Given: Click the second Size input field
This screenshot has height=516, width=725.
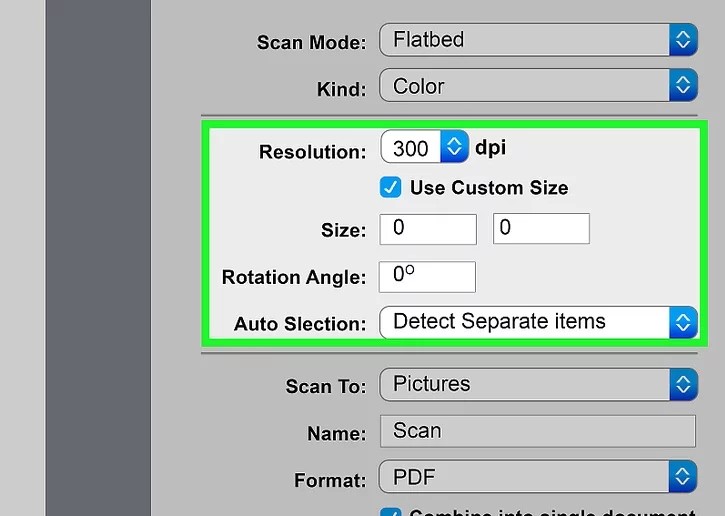Looking at the screenshot, I should (541, 229).
